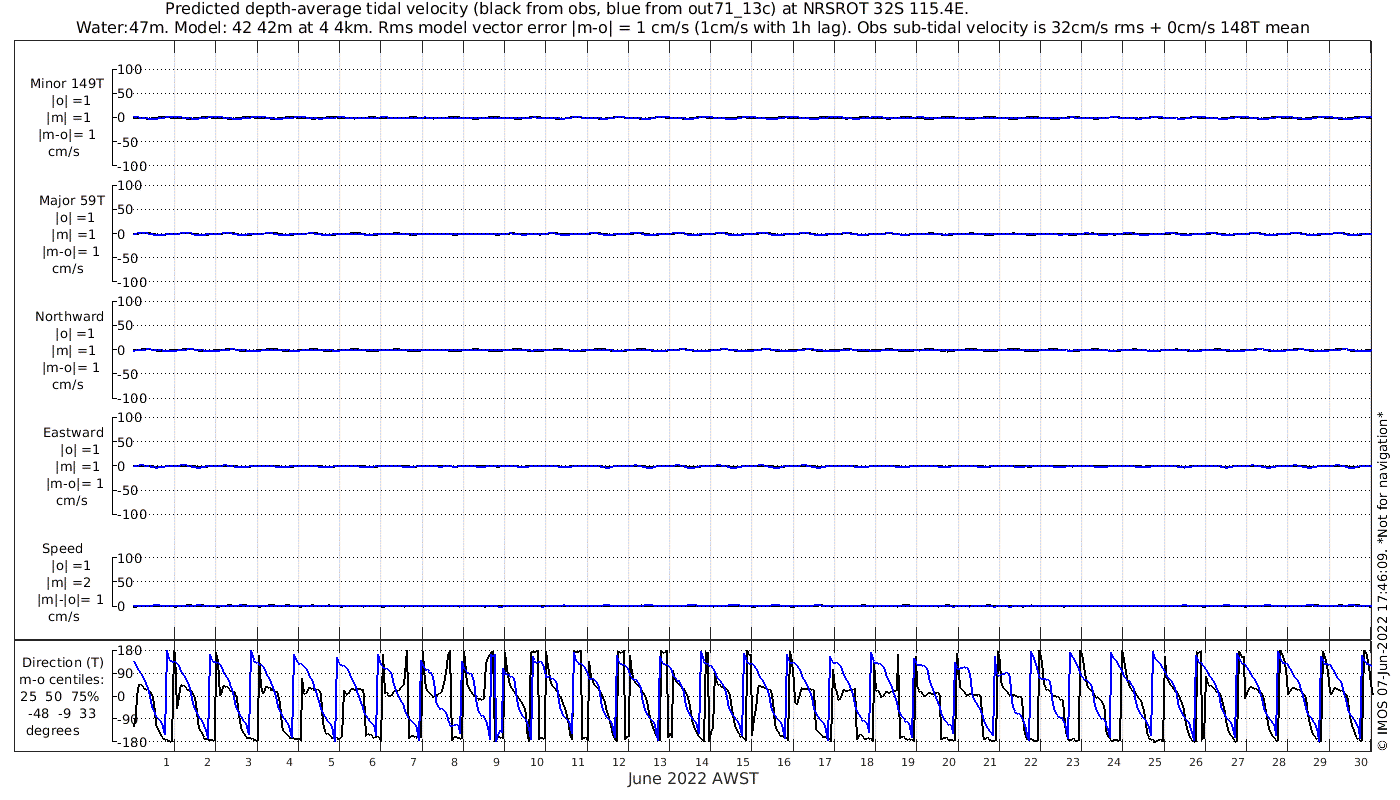Click the '100' tick of the Minor panel
This screenshot has height=800, width=1400.
tap(132, 69)
